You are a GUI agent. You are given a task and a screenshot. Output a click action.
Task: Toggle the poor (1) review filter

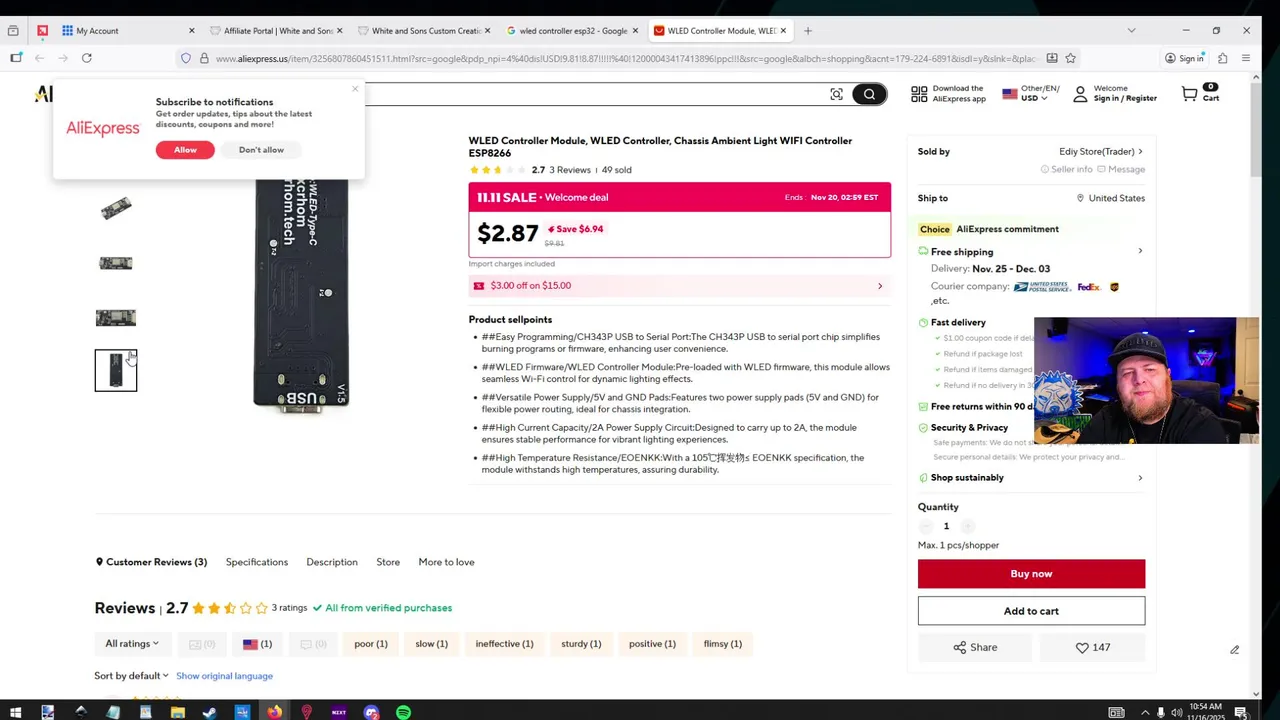point(371,644)
